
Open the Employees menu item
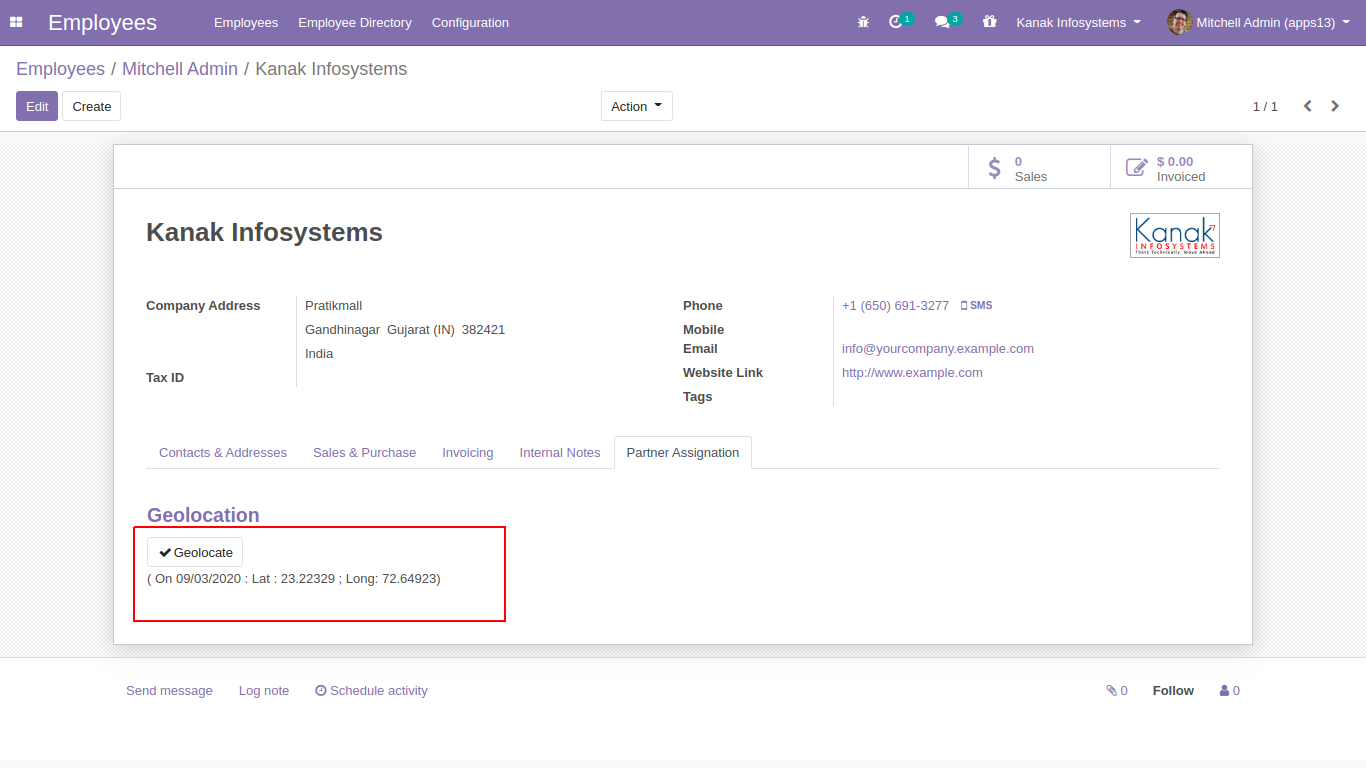pos(246,22)
